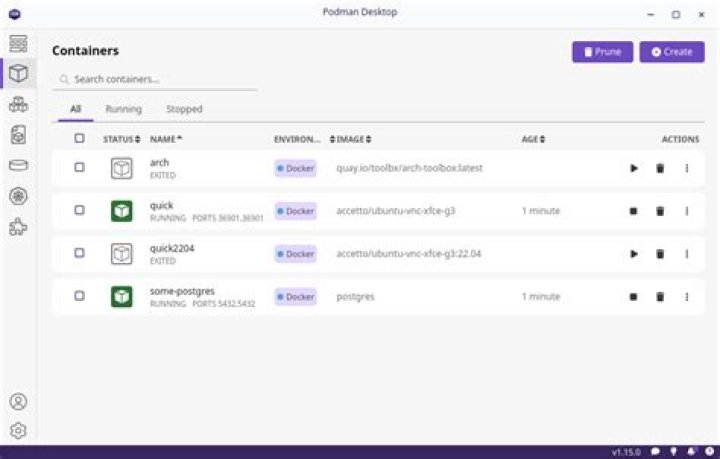Open the Extensions puzzle icon

coord(18,227)
